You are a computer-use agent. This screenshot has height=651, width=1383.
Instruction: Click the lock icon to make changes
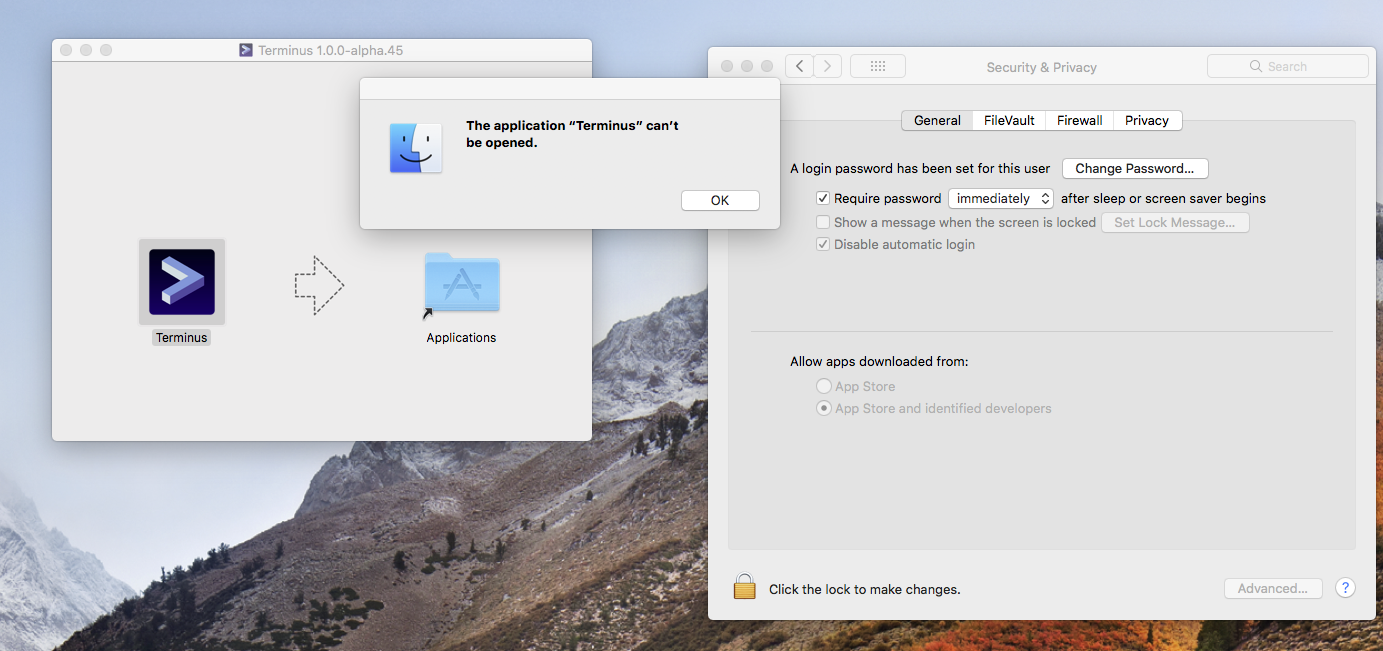coord(744,586)
